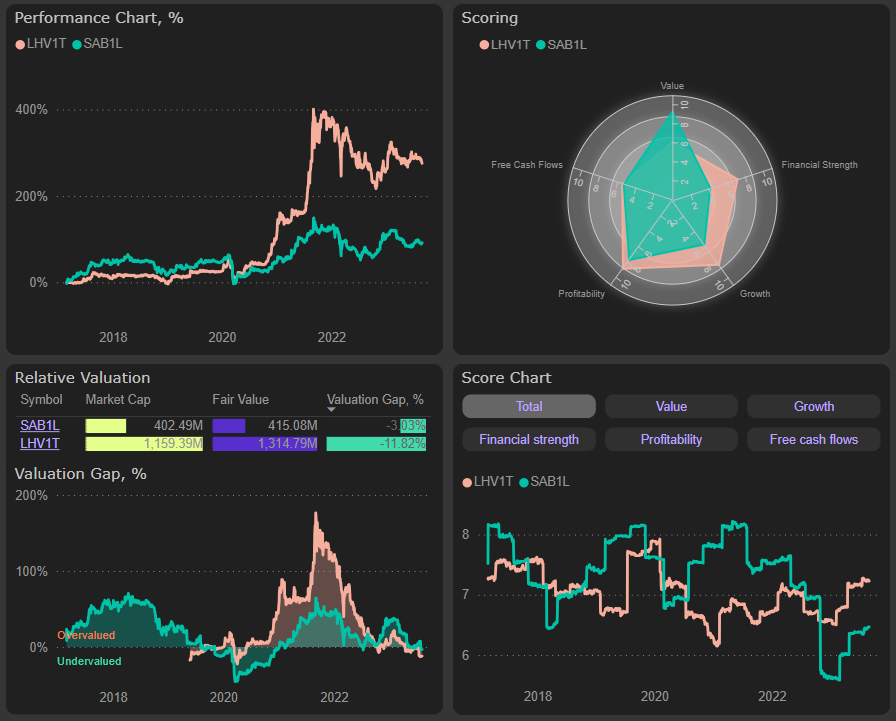Sort table by Symbol column header
The width and height of the screenshot is (896, 721).
click(41, 400)
